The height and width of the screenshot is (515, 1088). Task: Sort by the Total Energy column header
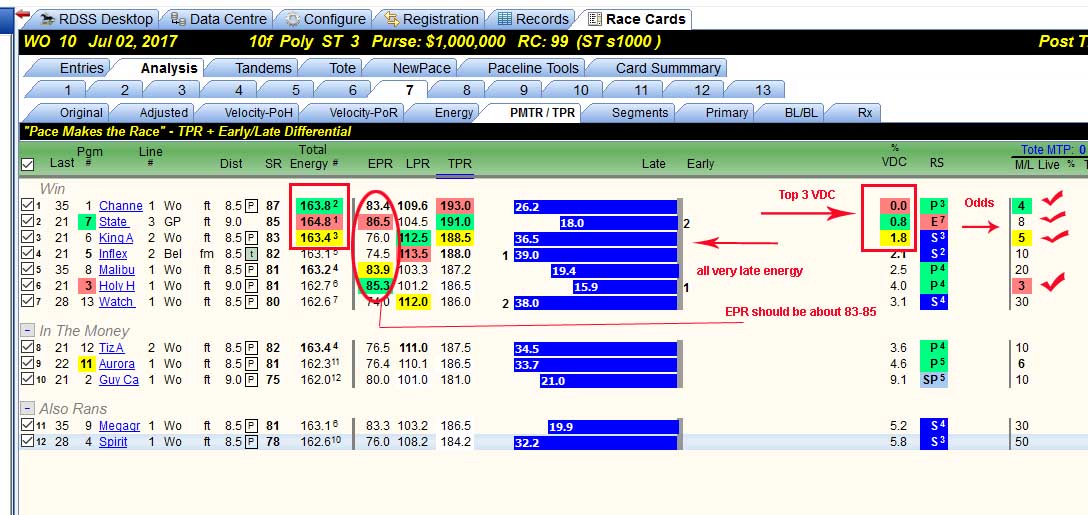[x=313, y=157]
